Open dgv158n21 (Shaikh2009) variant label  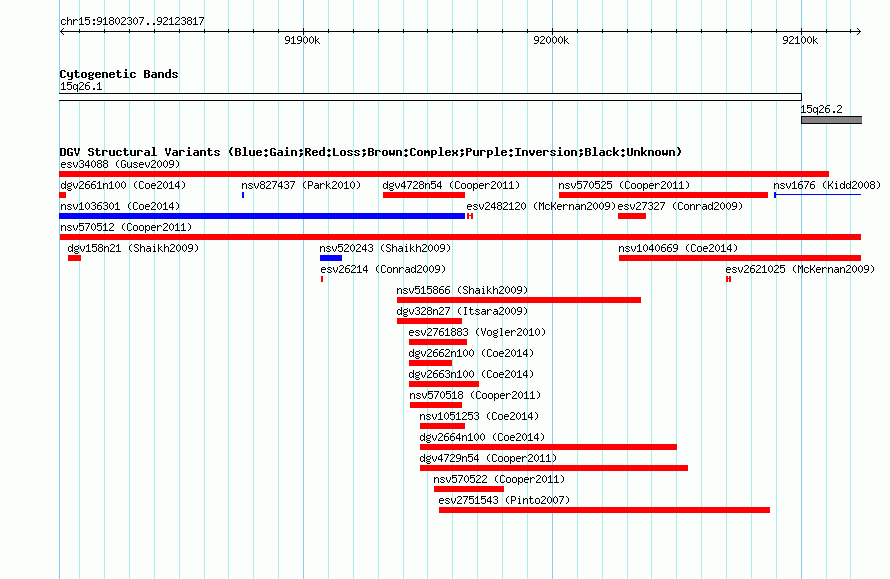[133, 248]
